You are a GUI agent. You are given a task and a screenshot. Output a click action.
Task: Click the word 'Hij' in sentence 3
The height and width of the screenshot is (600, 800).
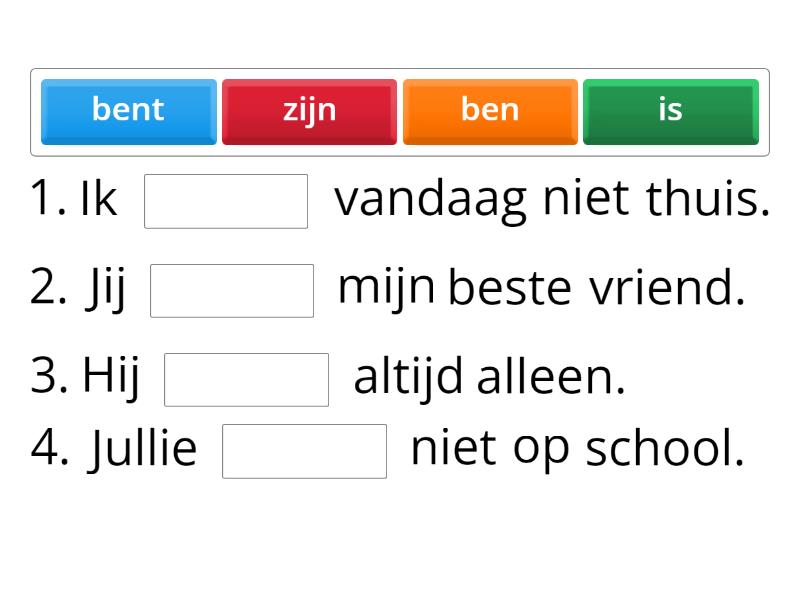[x=112, y=377]
